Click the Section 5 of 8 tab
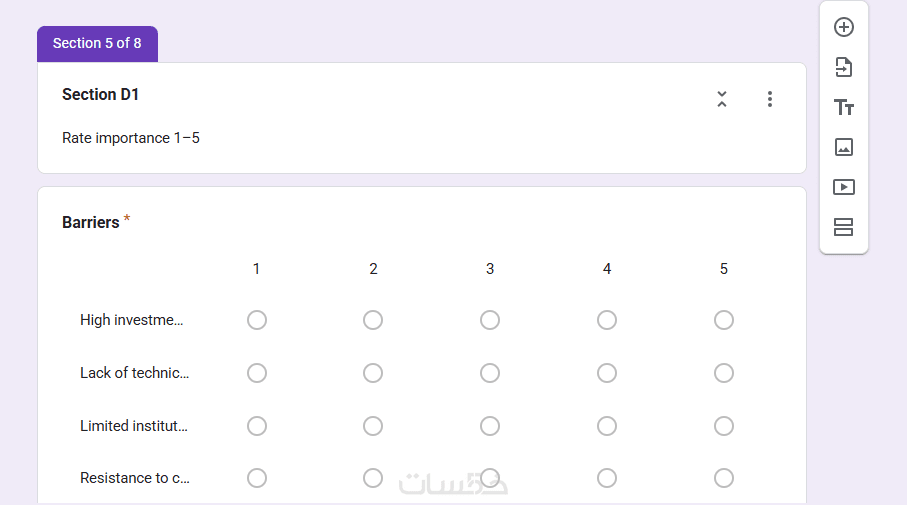 click(x=97, y=43)
